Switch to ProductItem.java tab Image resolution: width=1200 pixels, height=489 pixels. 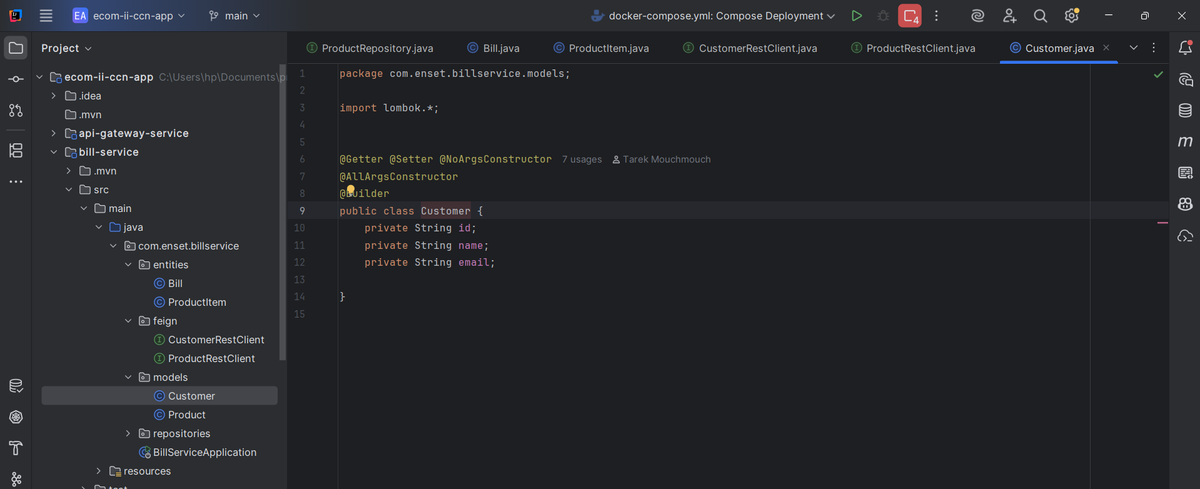click(601, 48)
